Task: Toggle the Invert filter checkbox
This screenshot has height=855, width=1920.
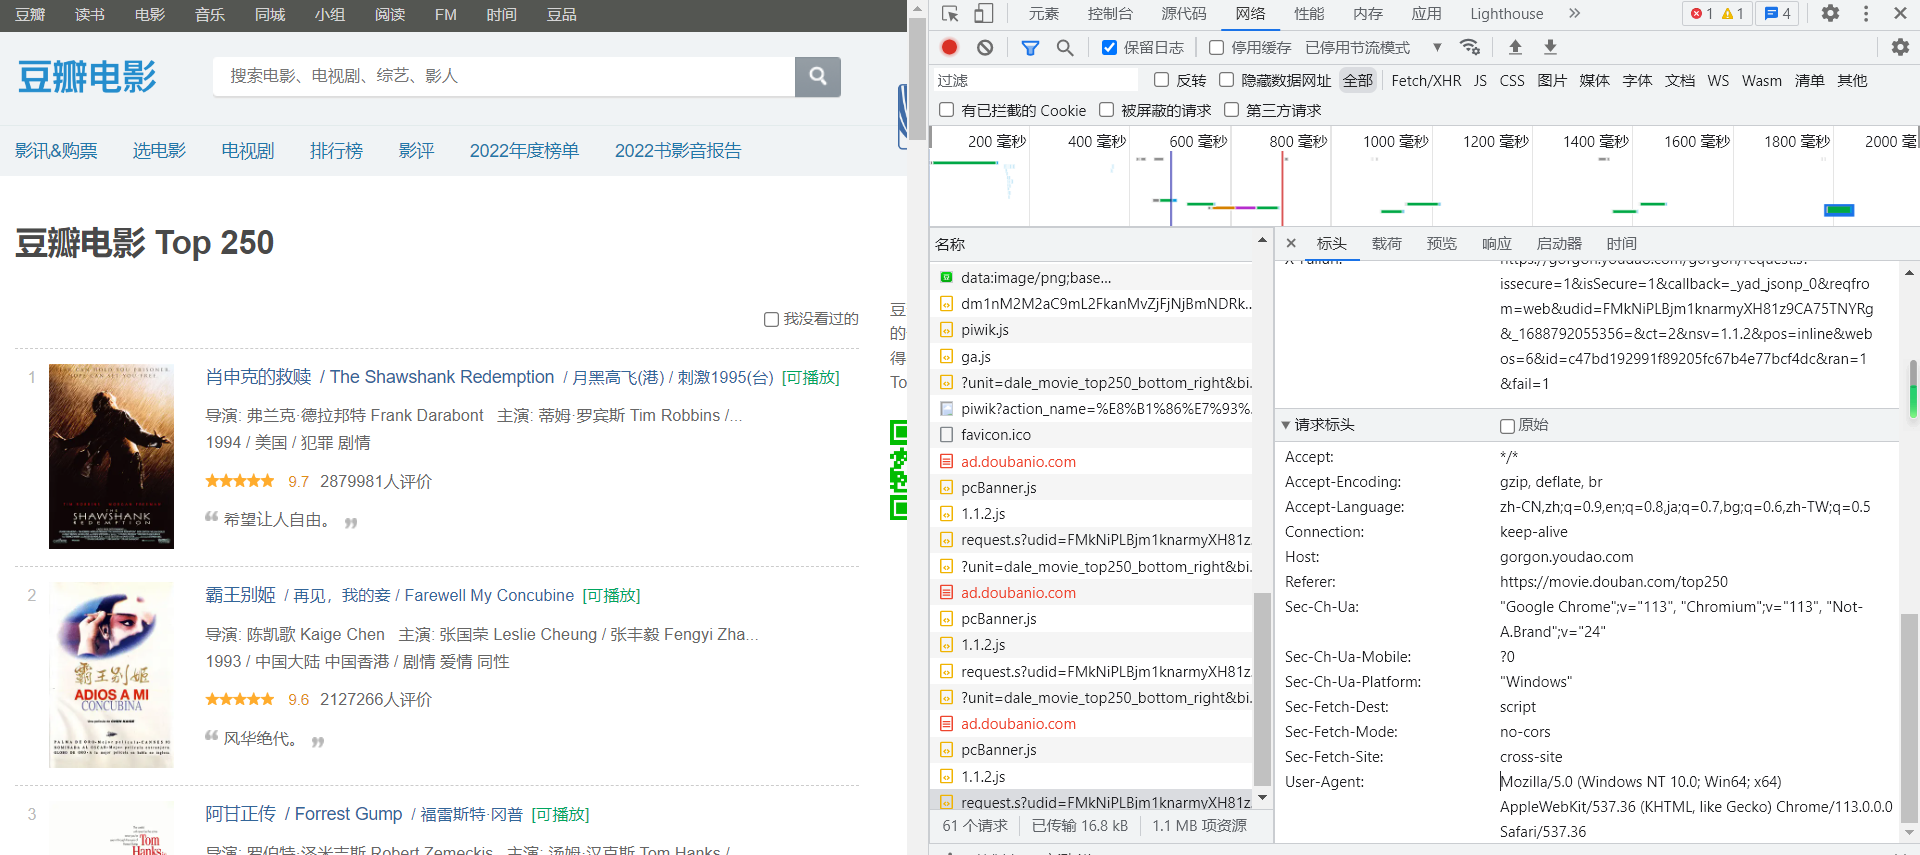Action: pos(1161,80)
